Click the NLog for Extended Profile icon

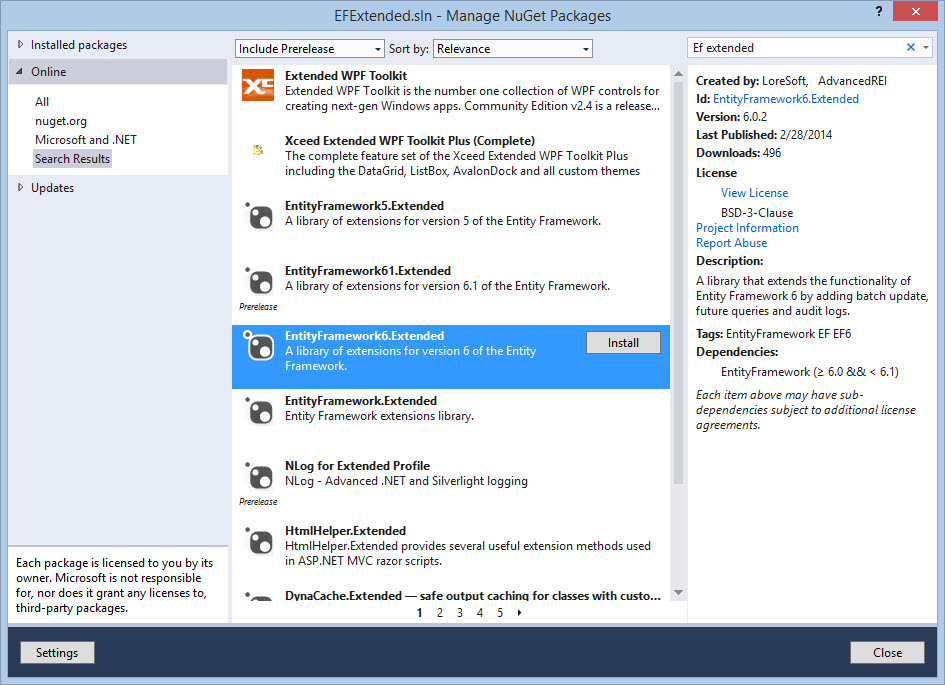259,476
